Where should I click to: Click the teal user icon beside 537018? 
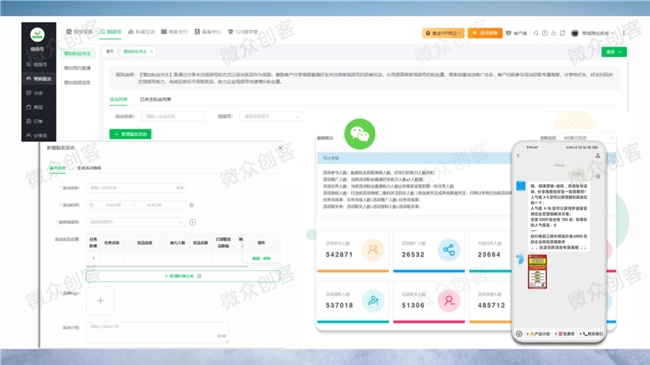click(x=373, y=300)
